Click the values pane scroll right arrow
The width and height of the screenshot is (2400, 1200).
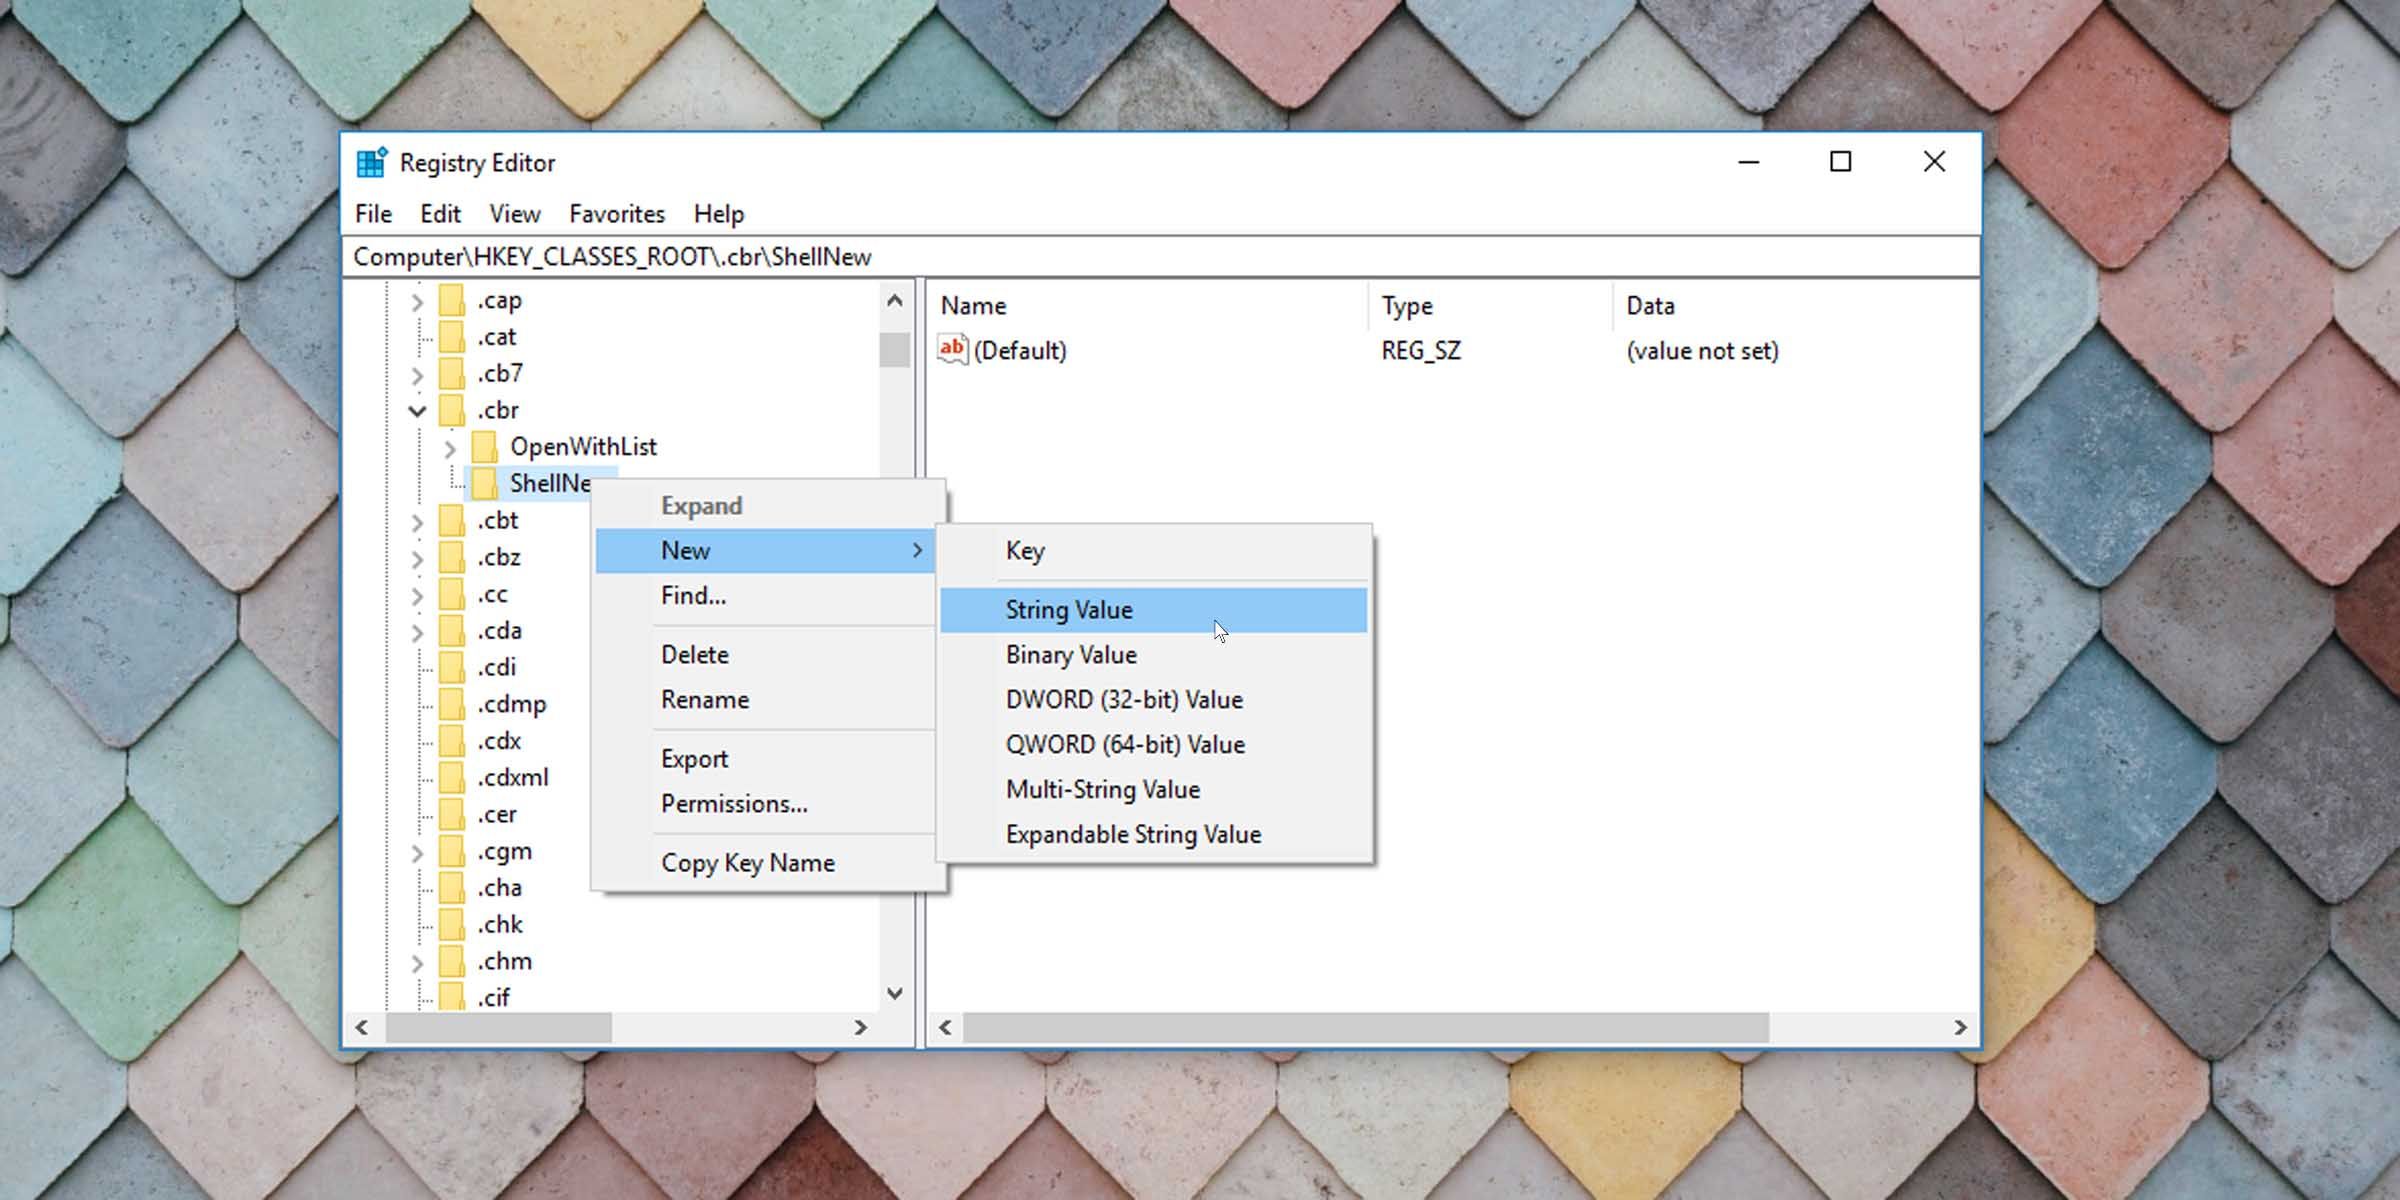click(1960, 1028)
